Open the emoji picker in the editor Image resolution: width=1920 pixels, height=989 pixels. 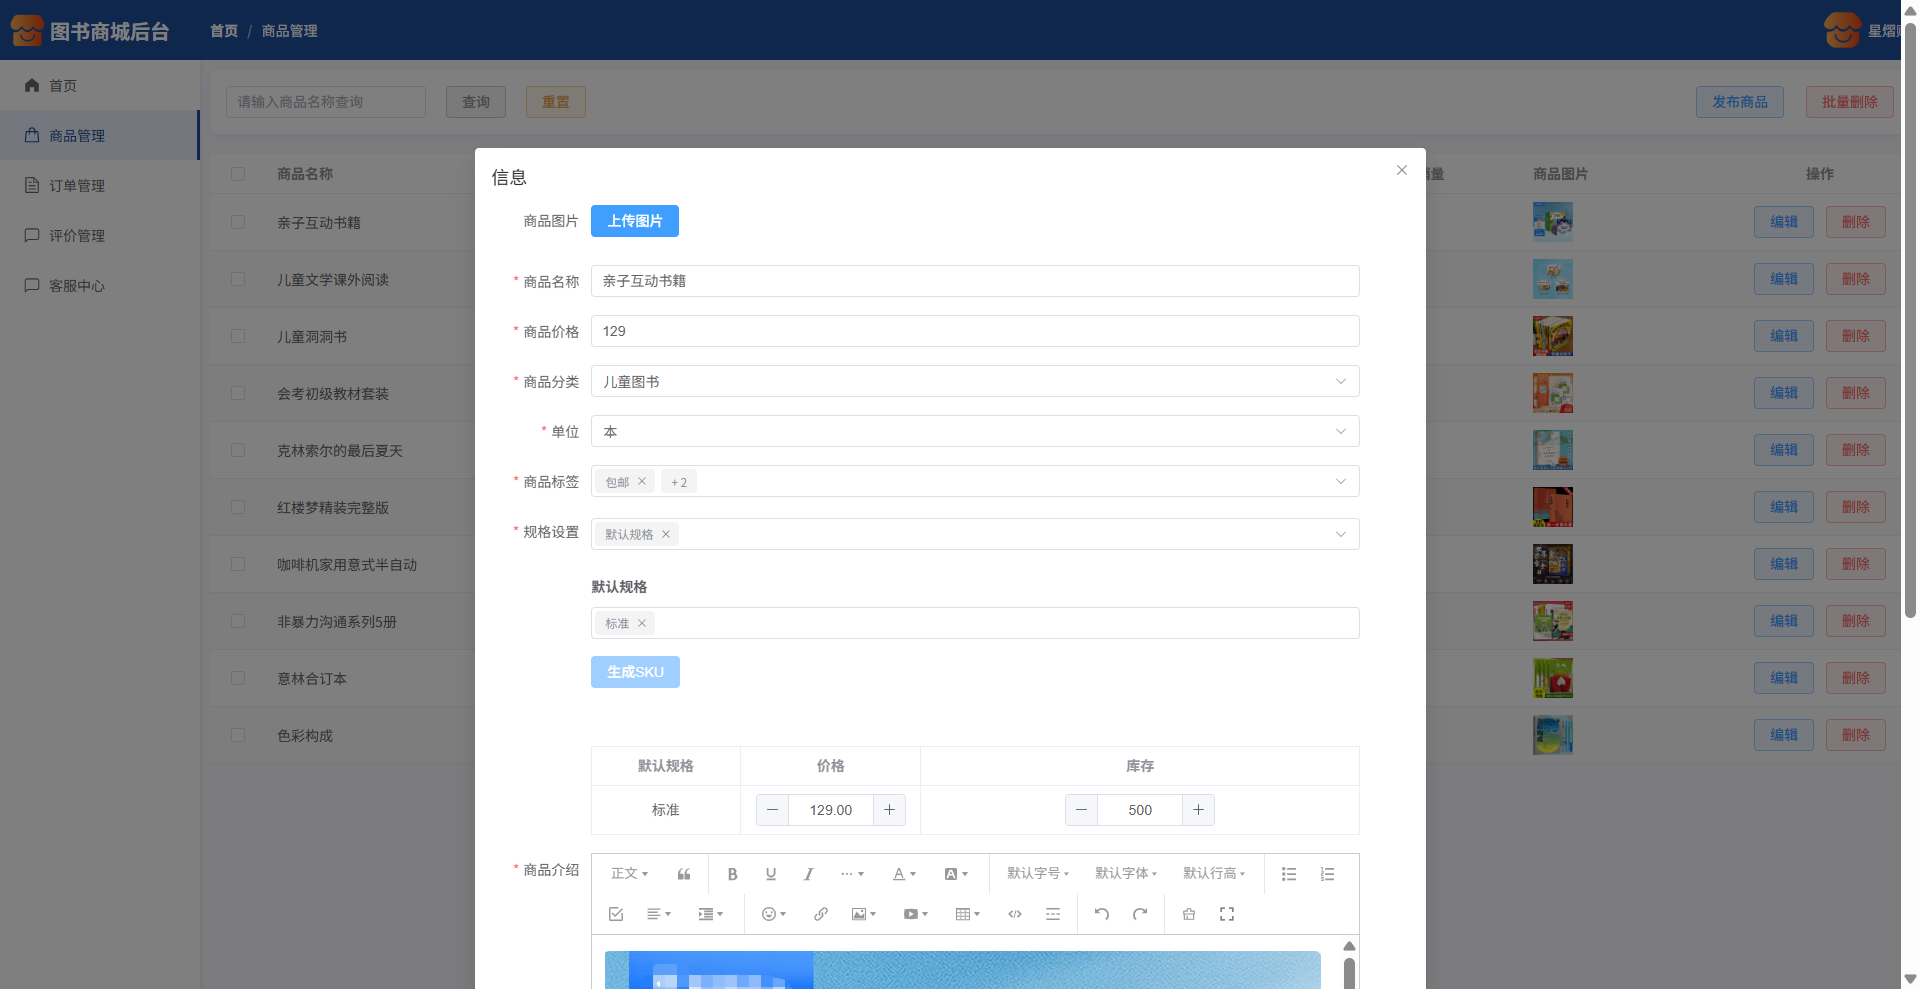pos(773,914)
